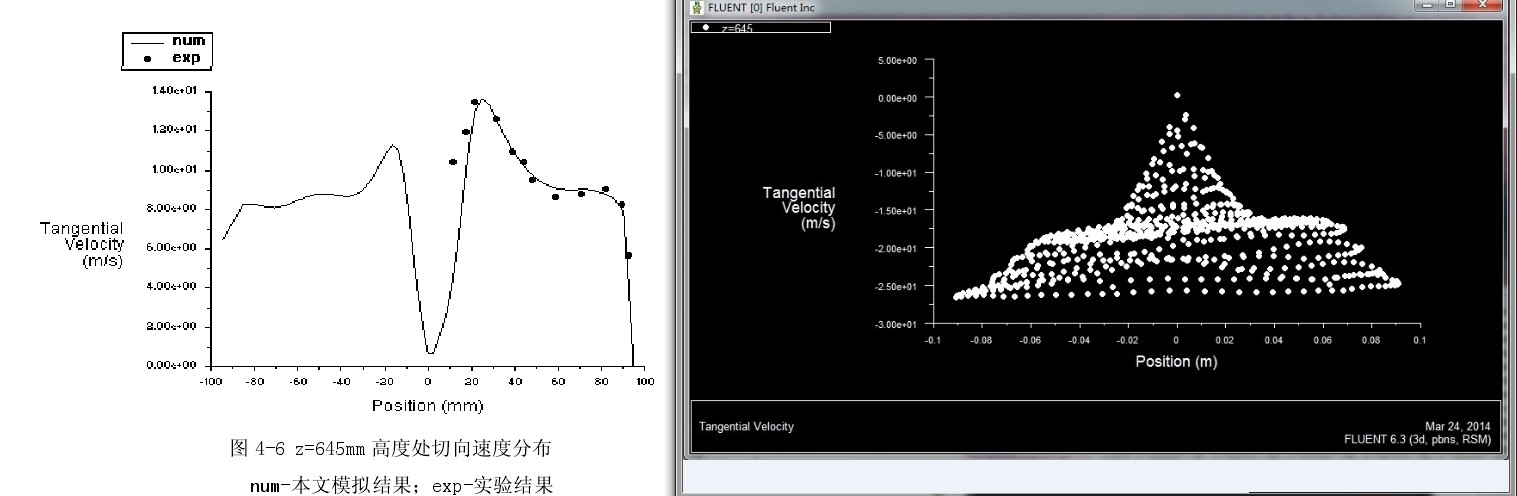Click the exp dot symbol in left legend

(148, 58)
